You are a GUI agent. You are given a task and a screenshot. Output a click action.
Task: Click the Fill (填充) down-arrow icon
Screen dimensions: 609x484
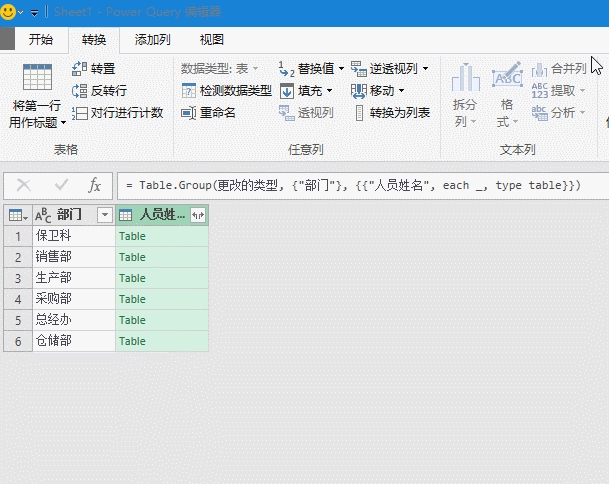287,91
